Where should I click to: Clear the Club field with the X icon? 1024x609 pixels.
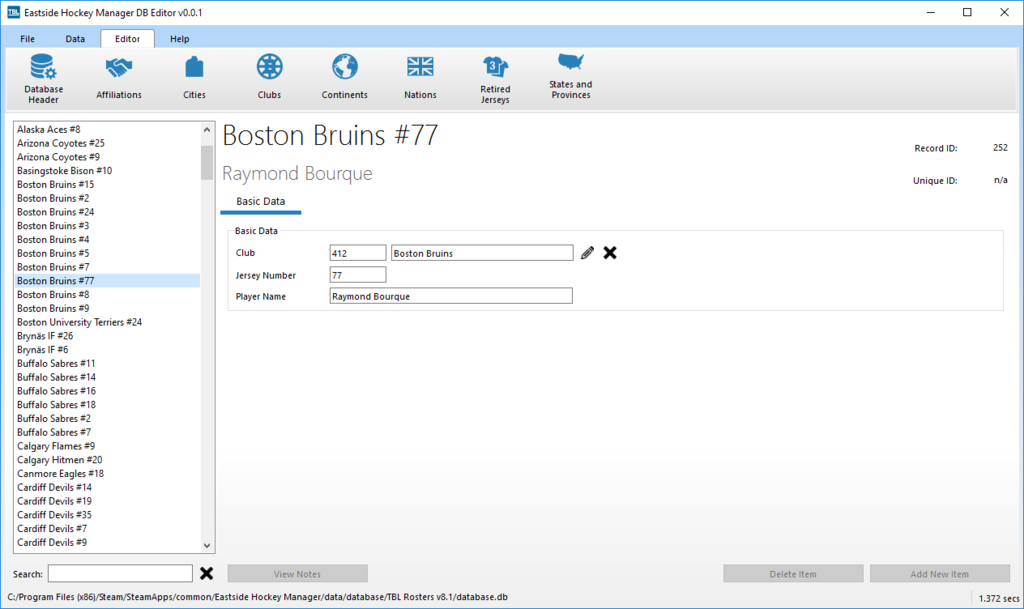[x=610, y=253]
